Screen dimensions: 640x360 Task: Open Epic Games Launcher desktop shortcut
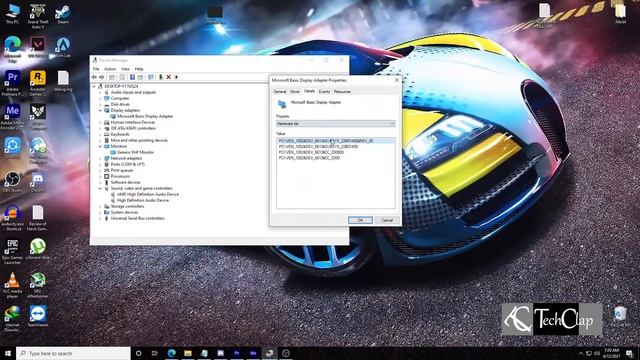point(13,252)
